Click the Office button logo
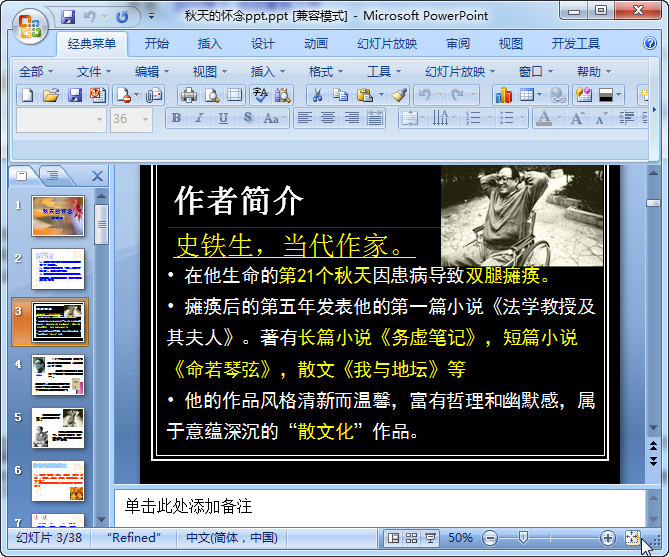The image size is (669, 557). click(29, 26)
